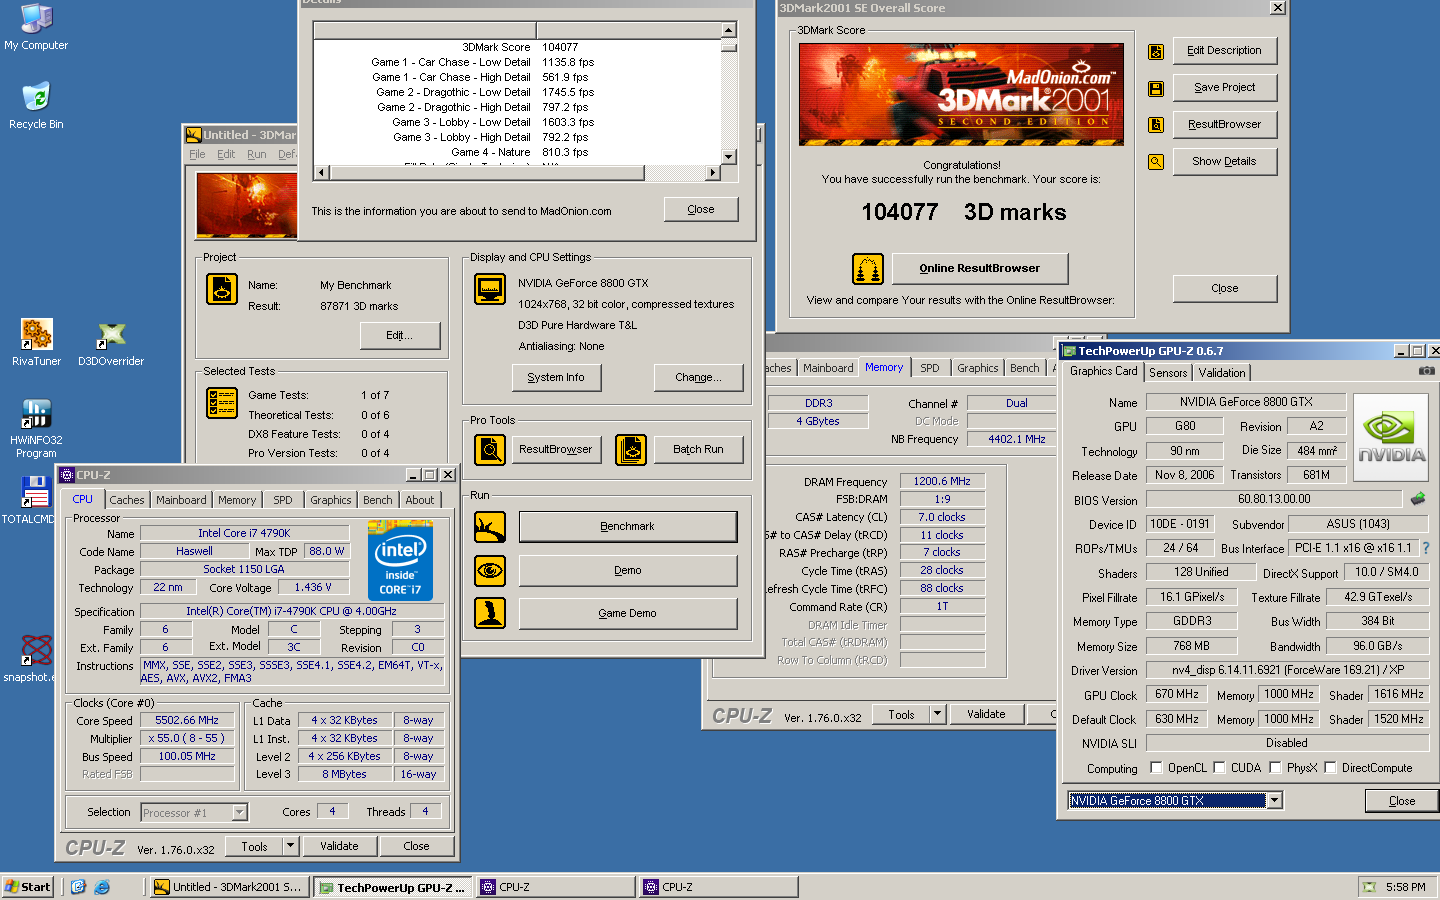Click the down arrow of the Details list scrollbar
Viewport: 1440px width, 900px height.
(729, 157)
